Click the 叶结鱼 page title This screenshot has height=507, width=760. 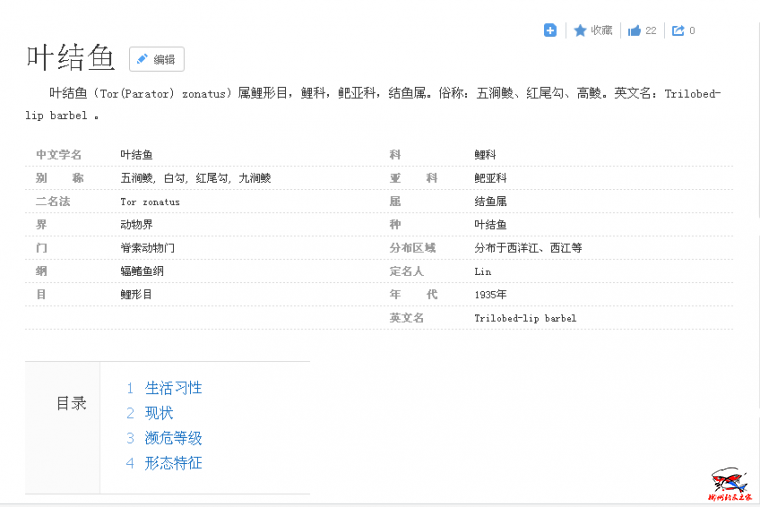click(x=70, y=58)
